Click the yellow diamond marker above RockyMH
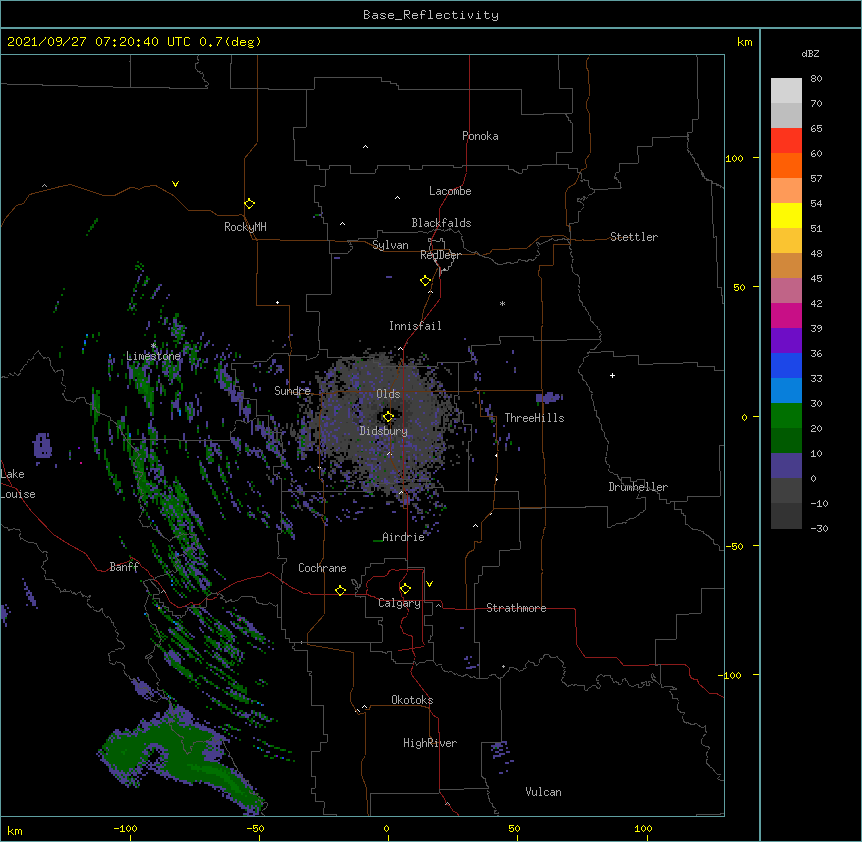The height and width of the screenshot is (842, 862). pos(249,204)
